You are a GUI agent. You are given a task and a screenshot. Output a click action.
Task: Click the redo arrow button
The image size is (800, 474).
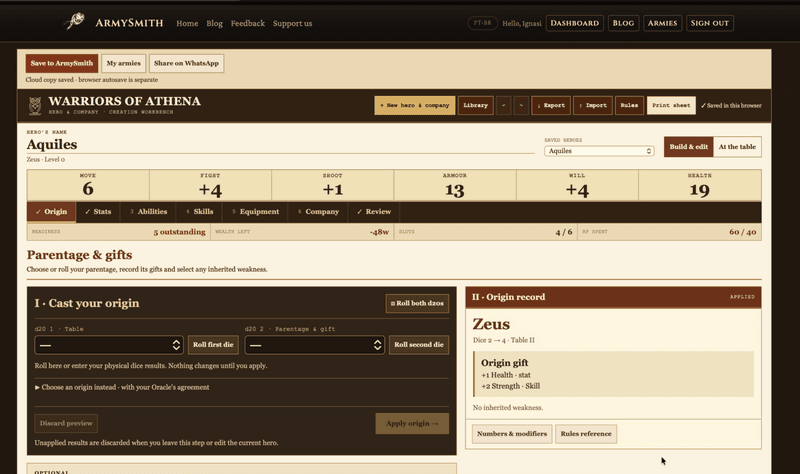click(521, 106)
